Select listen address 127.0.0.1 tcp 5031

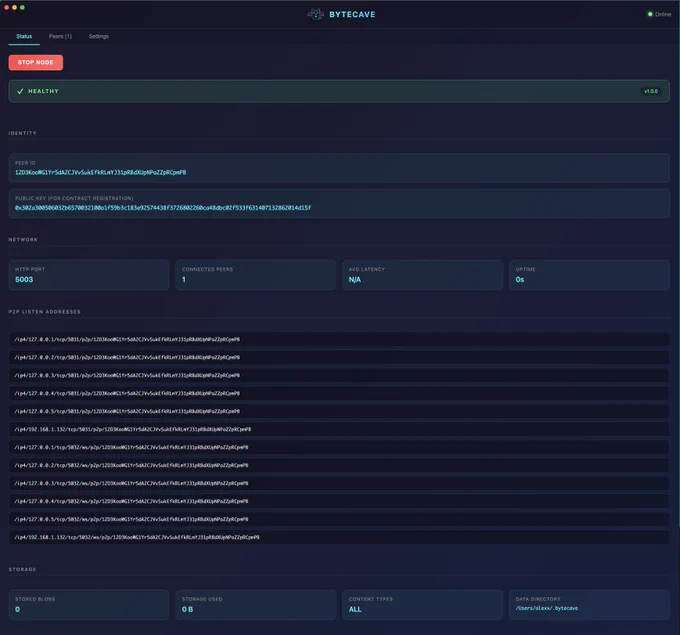tap(339, 339)
